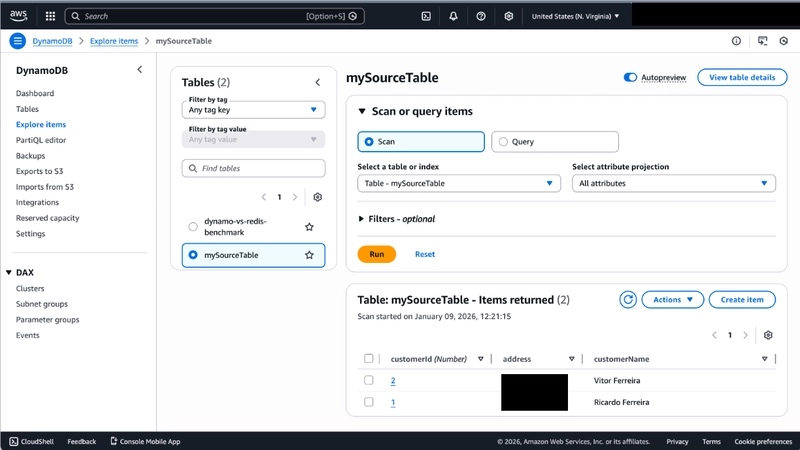800x450 pixels.
Task: Open the Filter by tag dropdown
Action: [x=254, y=110]
